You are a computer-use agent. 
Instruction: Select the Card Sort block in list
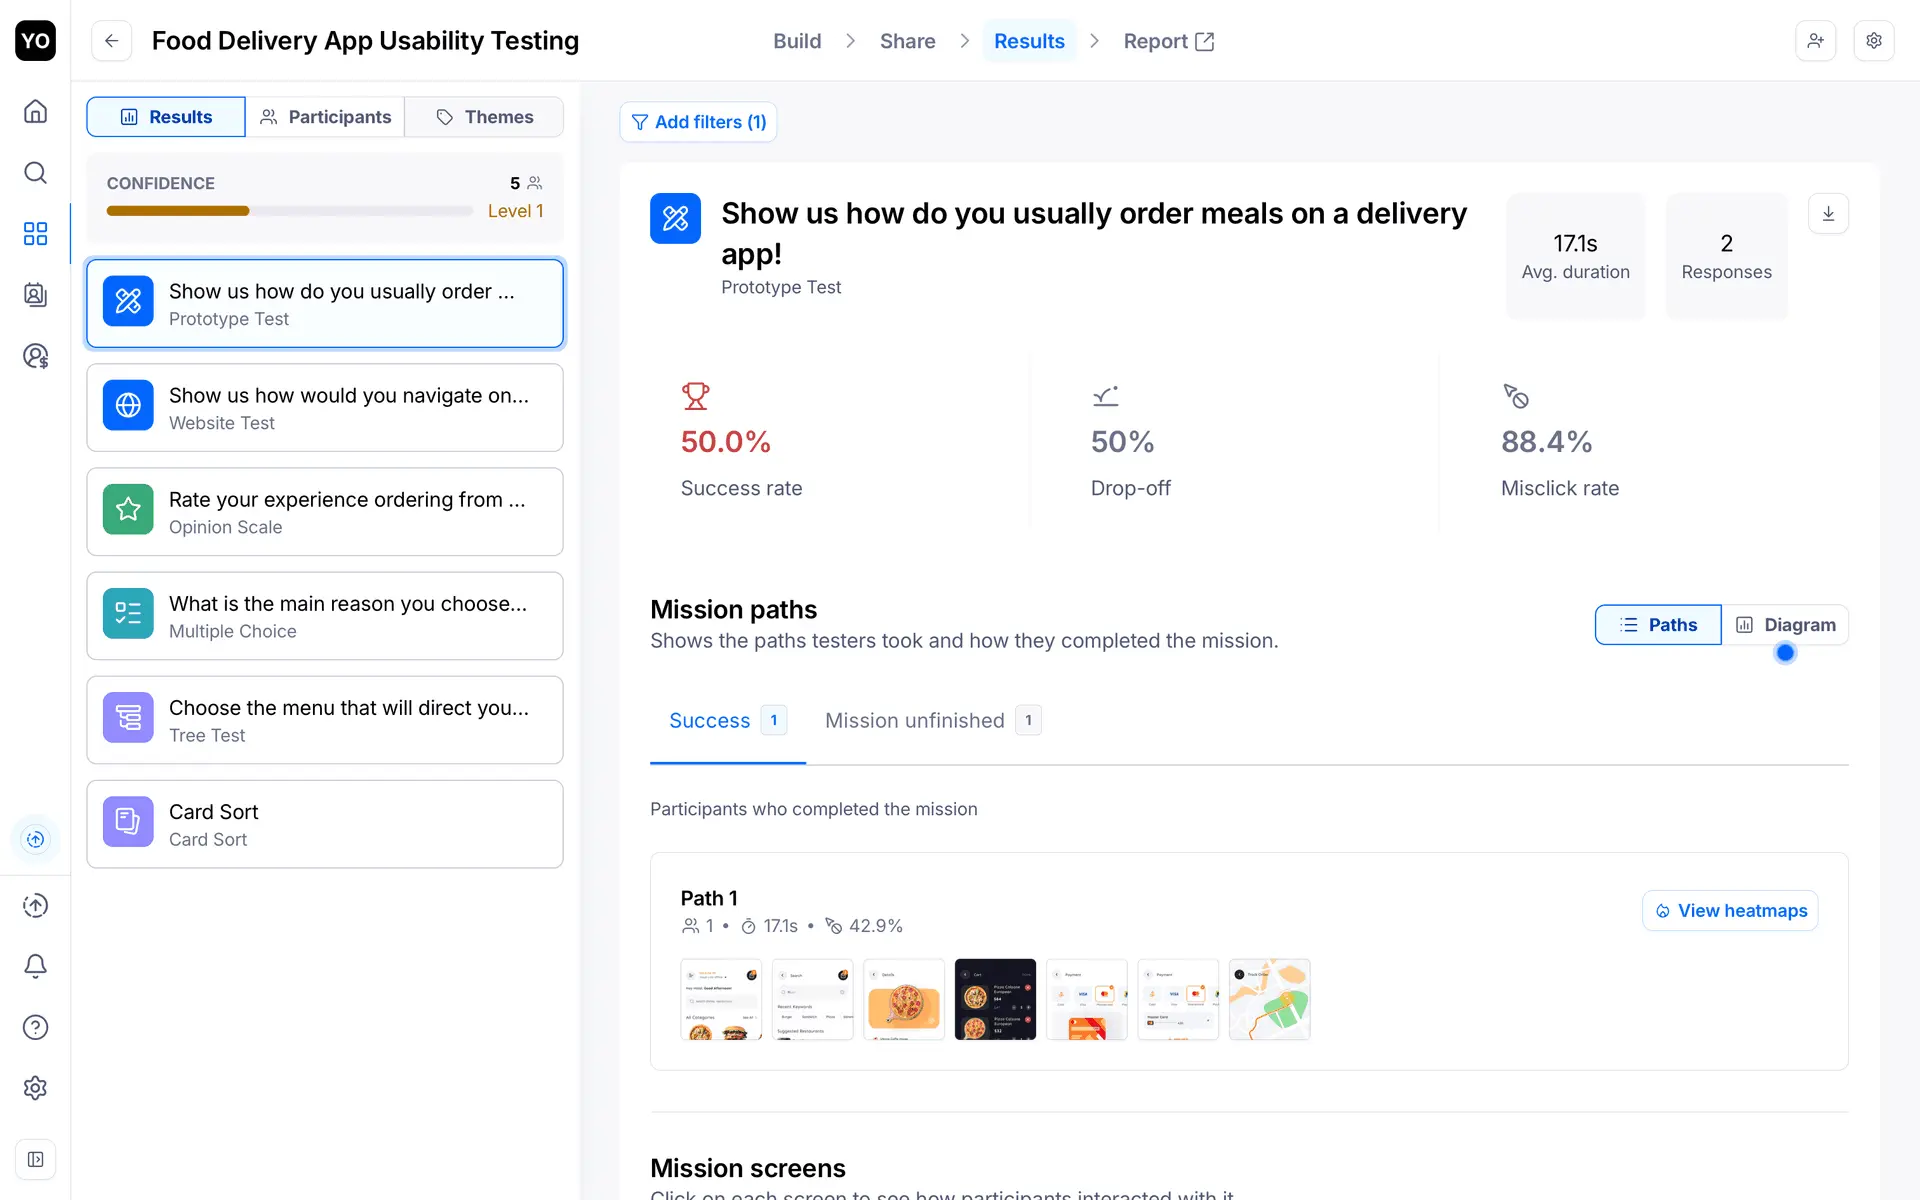pos(325,824)
